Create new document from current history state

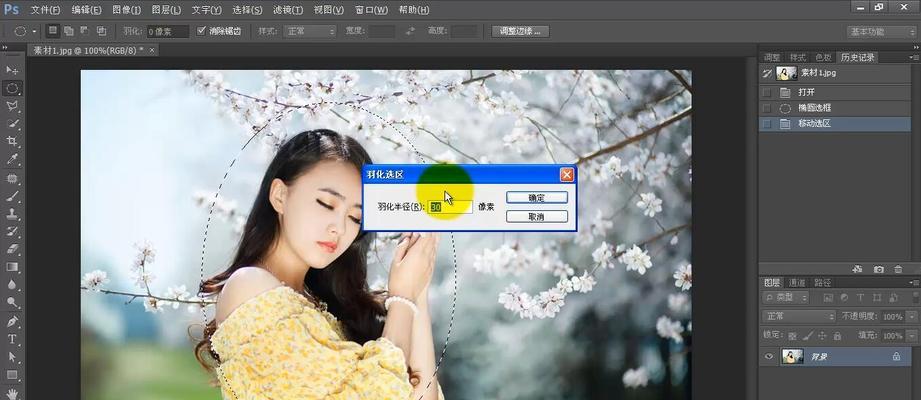tap(857, 269)
